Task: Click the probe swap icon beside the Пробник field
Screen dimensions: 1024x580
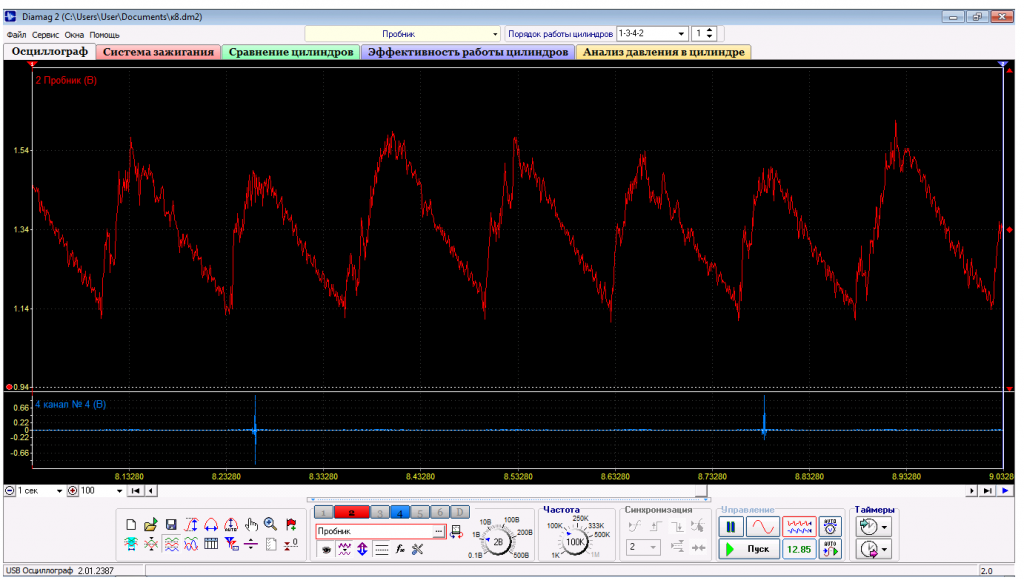Action: [456, 532]
